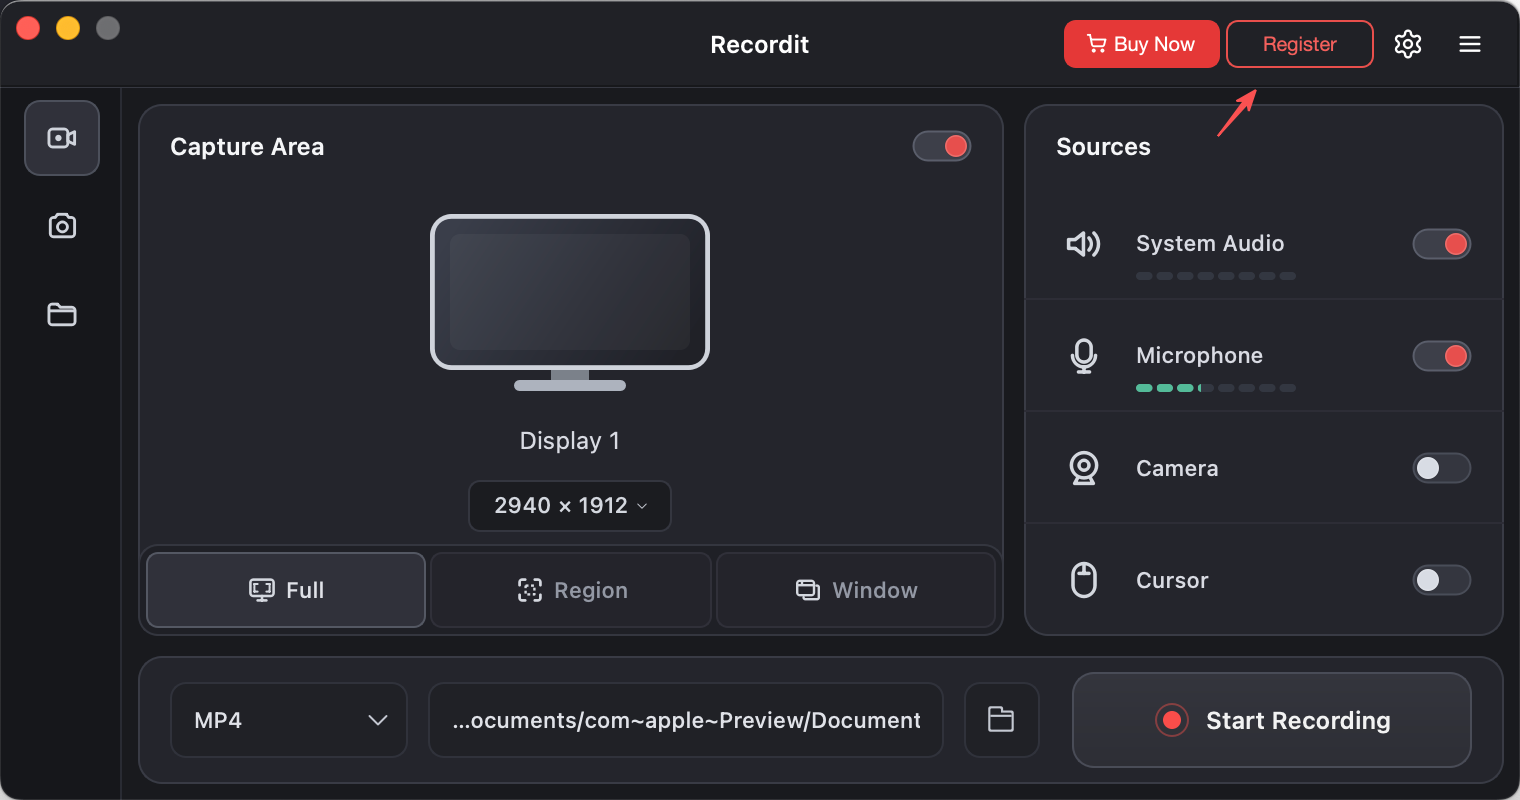The image size is (1520, 800).
Task: Open the MP4 format dropdown
Action: pyautogui.click(x=289, y=720)
